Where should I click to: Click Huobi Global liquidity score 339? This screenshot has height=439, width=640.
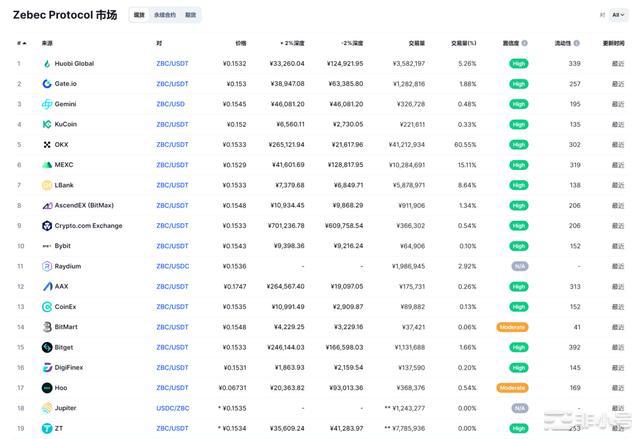[x=575, y=64]
